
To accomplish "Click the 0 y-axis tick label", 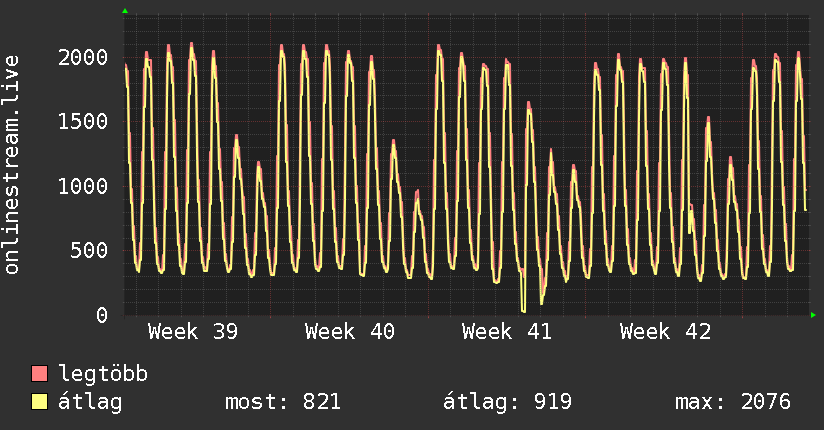I will pyautogui.click(x=101, y=315).
